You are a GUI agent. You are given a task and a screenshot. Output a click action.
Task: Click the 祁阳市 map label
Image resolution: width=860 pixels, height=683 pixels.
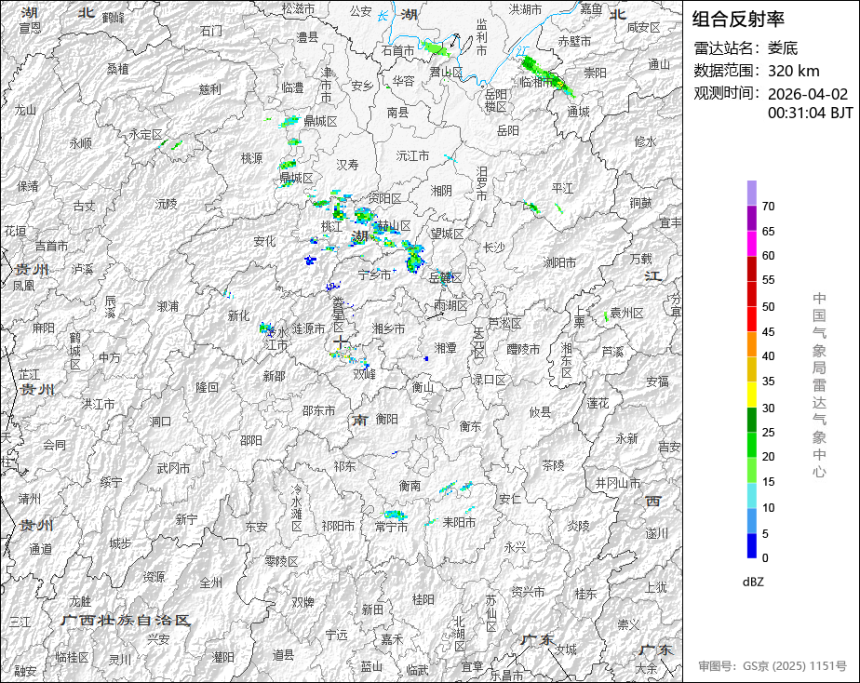tap(338, 526)
